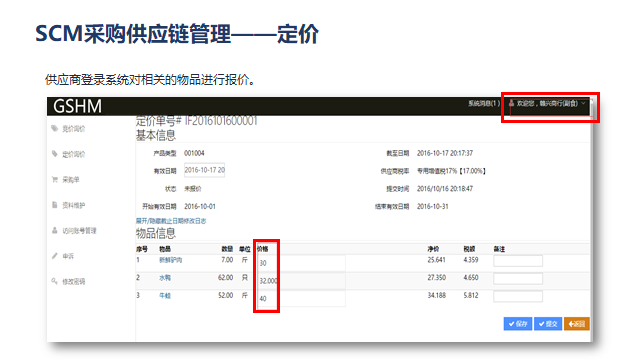Click the blue 提交 button
640x360 pixels.
548,324
